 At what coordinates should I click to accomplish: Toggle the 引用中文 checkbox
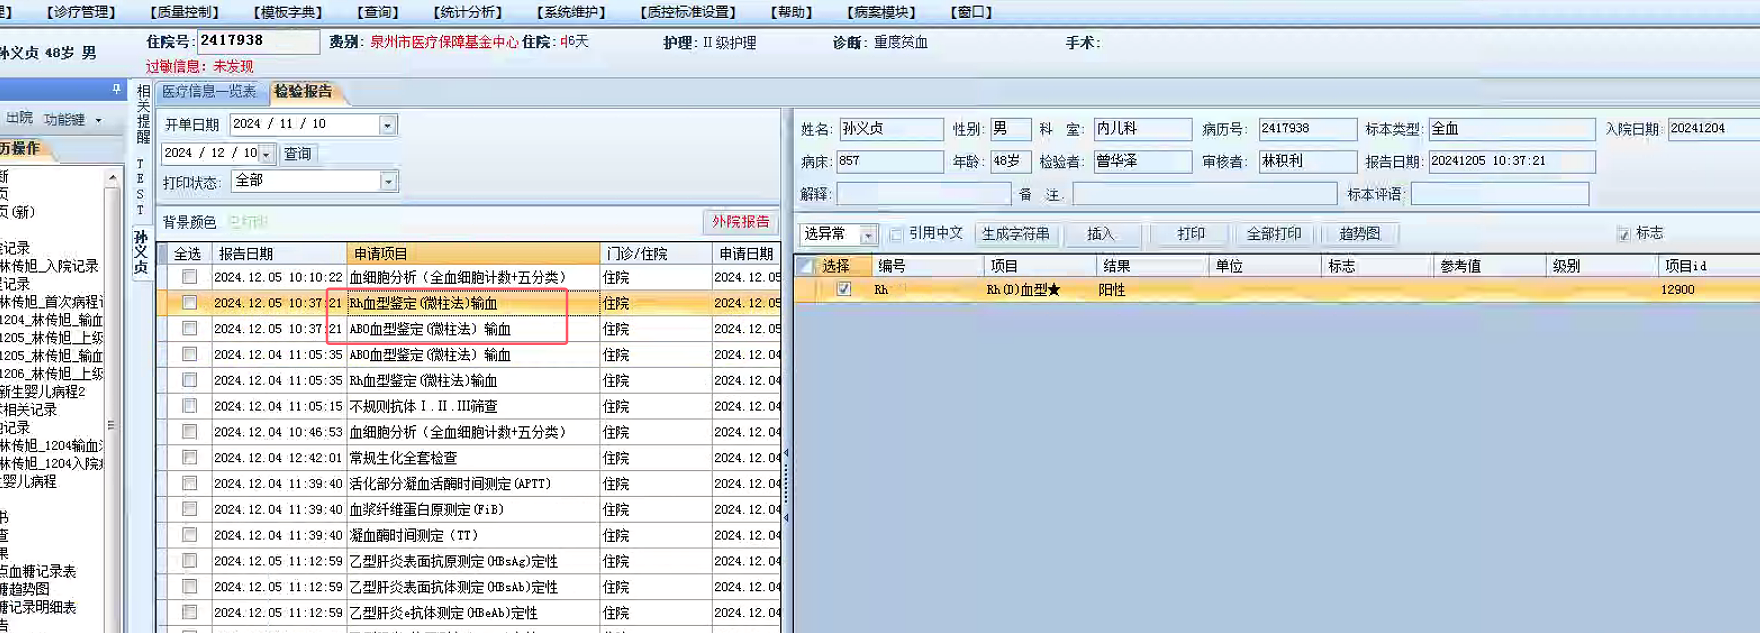(896, 234)
